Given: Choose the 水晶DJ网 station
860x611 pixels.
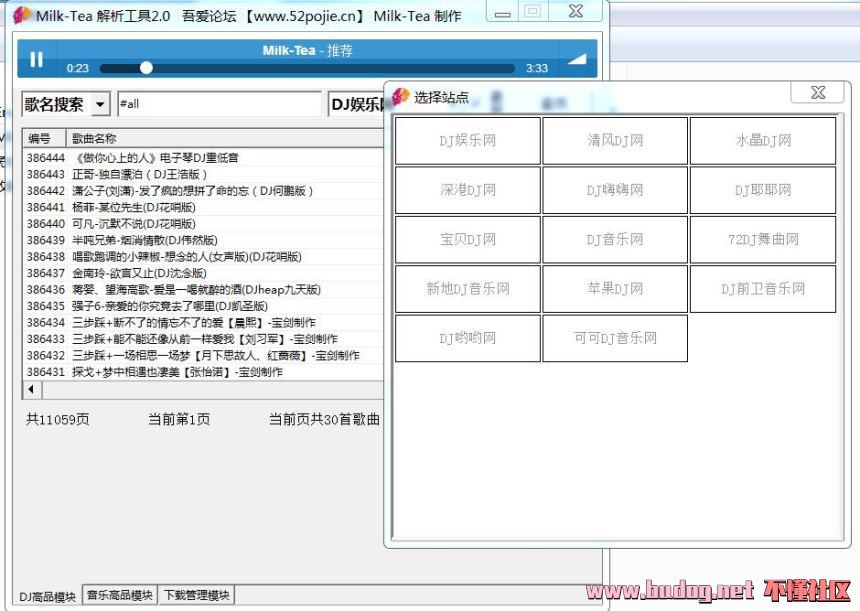Looking at the screenshot, I should tap(763, 140).
